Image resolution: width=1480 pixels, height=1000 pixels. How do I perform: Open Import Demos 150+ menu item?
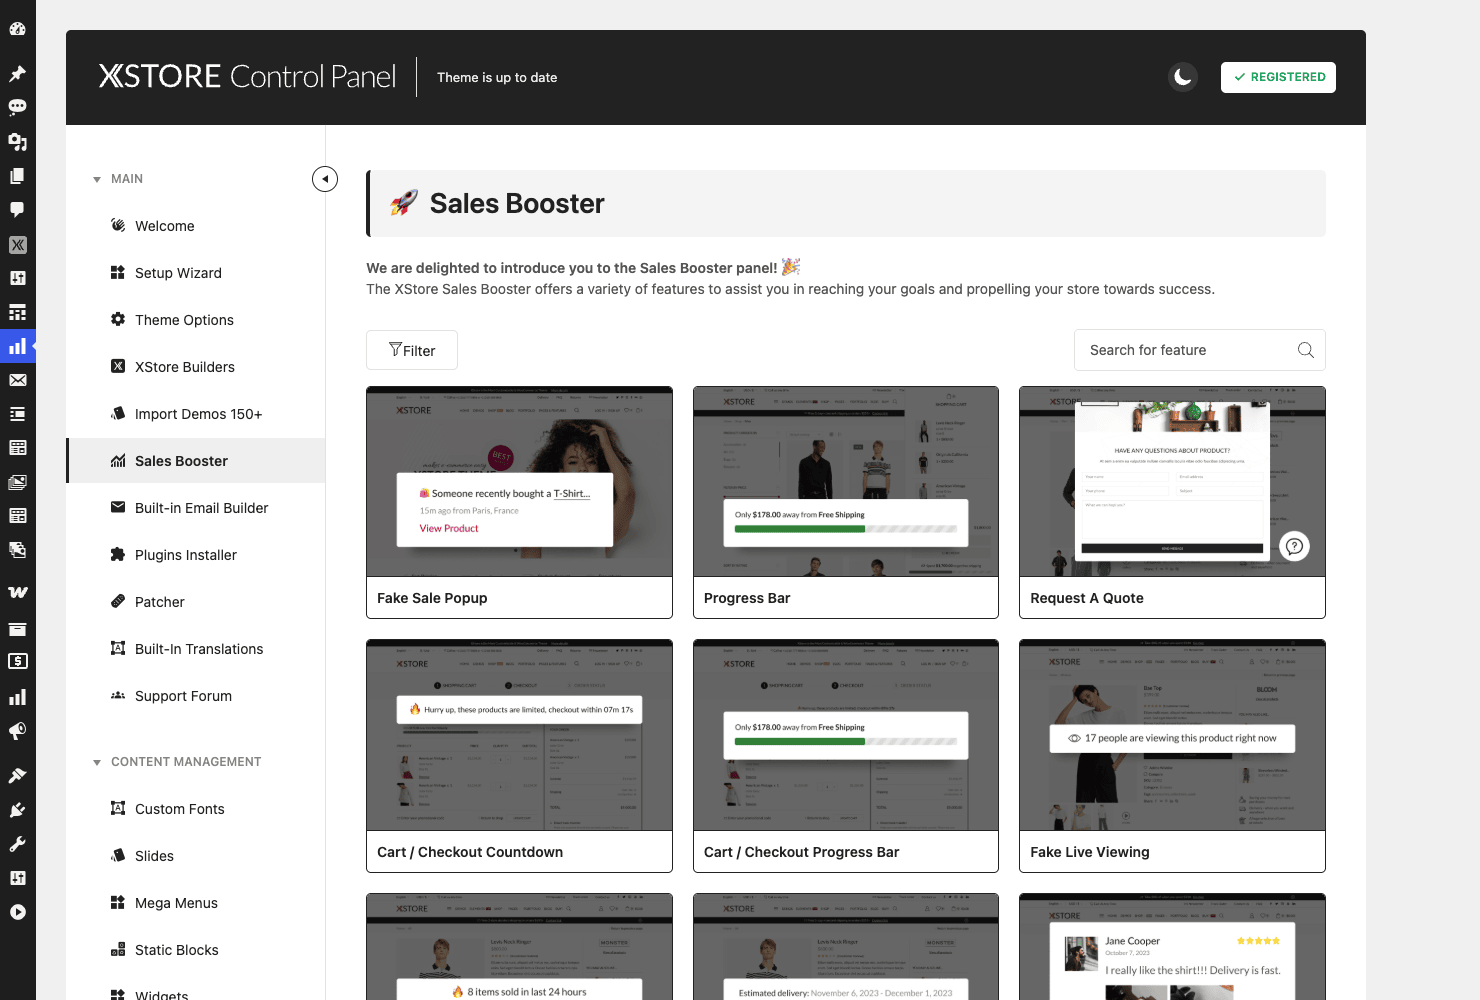coord(196,414)
